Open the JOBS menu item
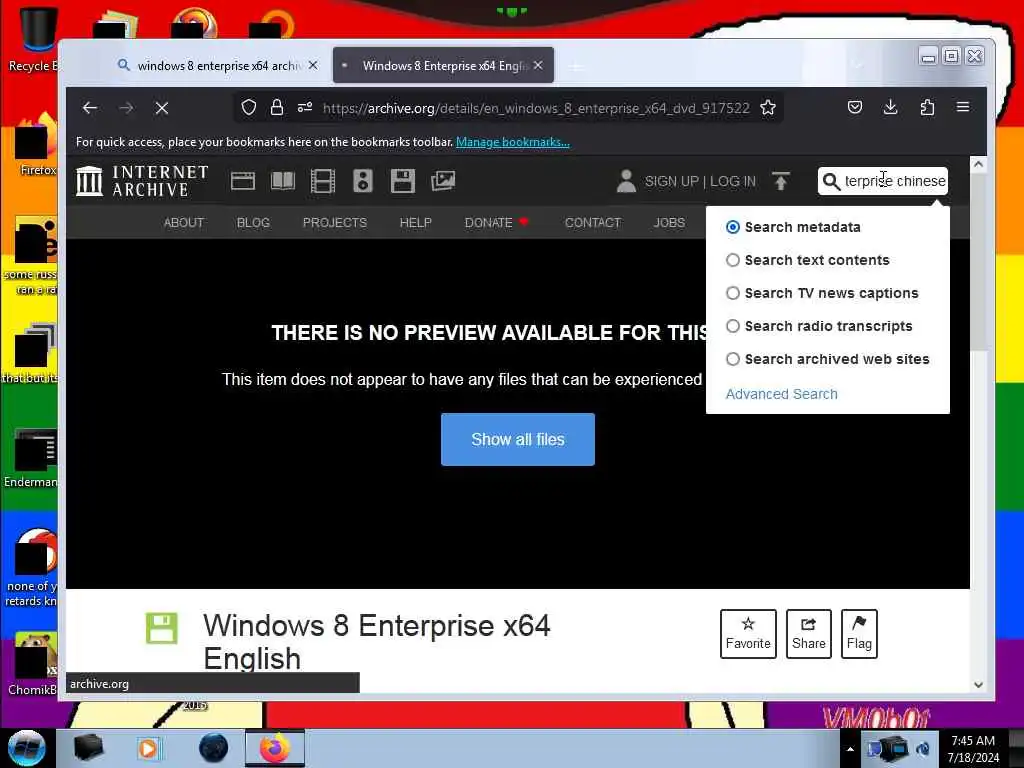1024x768 pixels. 669,223
